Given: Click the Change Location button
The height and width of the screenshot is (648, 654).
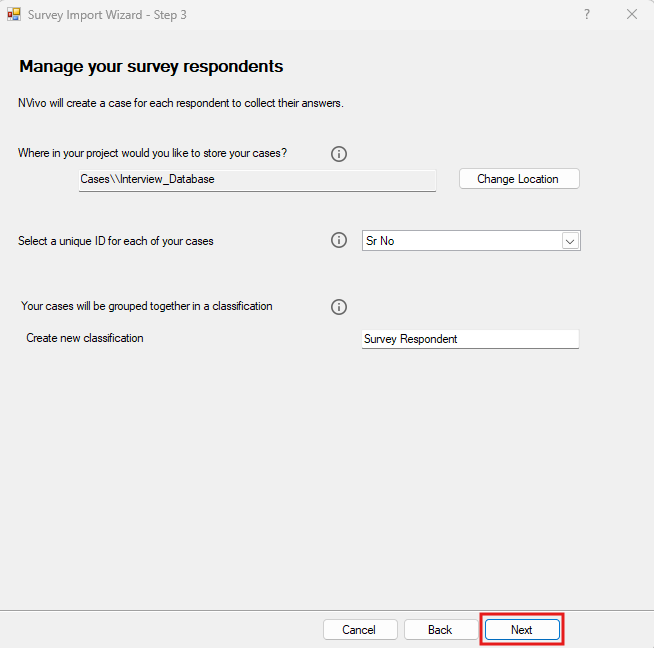Looking at the screenshot, I should coord(519,179).
